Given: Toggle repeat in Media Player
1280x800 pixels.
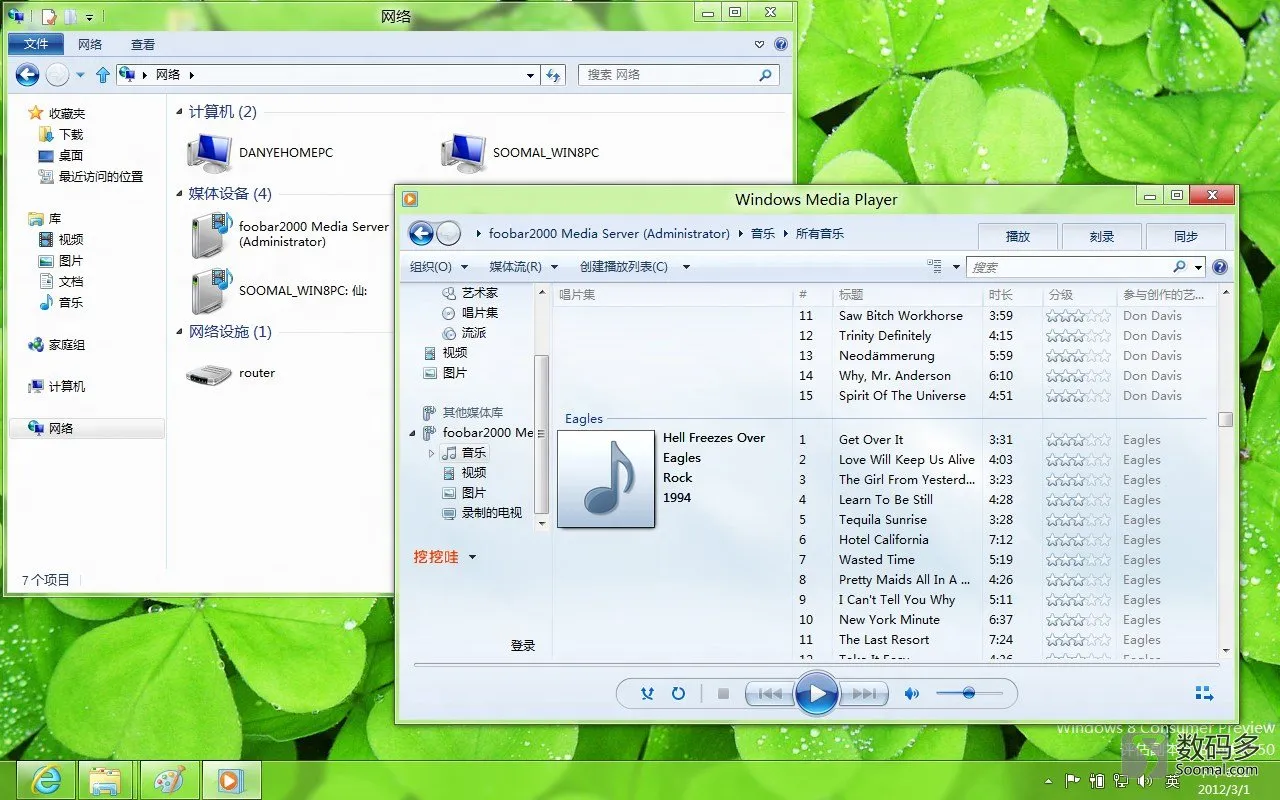Looking at the screenshot, I should point(678,694).
